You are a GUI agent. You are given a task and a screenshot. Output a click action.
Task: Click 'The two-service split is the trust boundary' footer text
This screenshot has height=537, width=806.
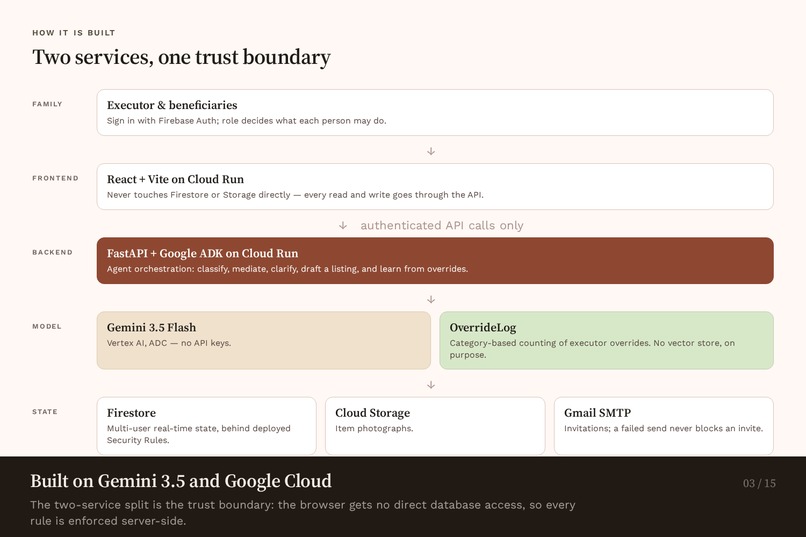click(302, 513)
